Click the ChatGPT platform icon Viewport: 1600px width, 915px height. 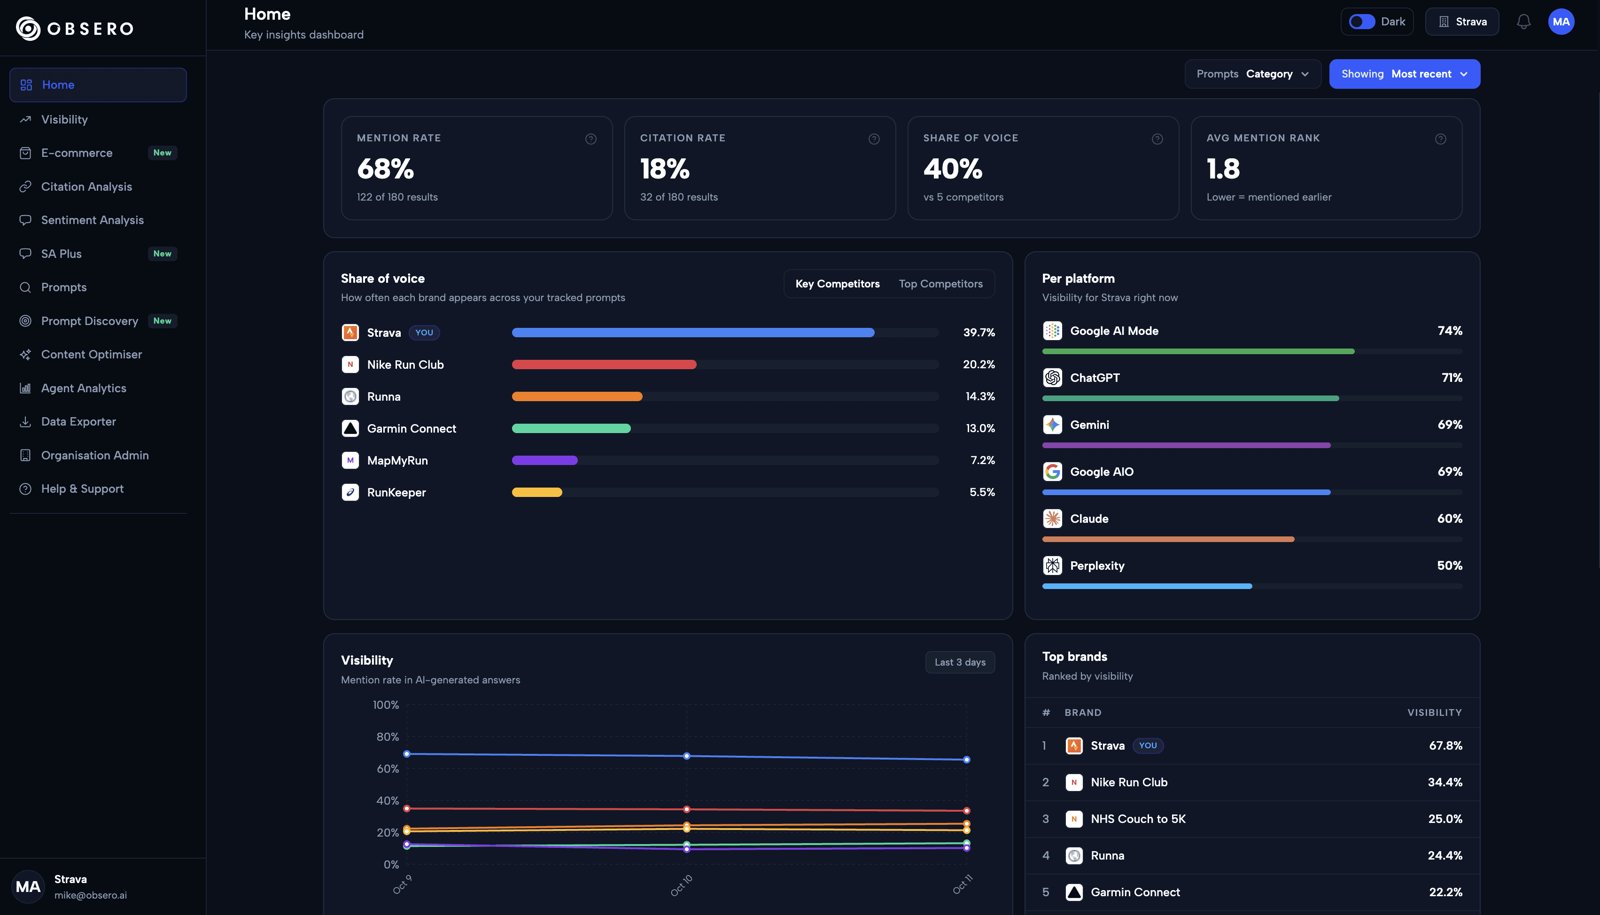pos(1052,378)
